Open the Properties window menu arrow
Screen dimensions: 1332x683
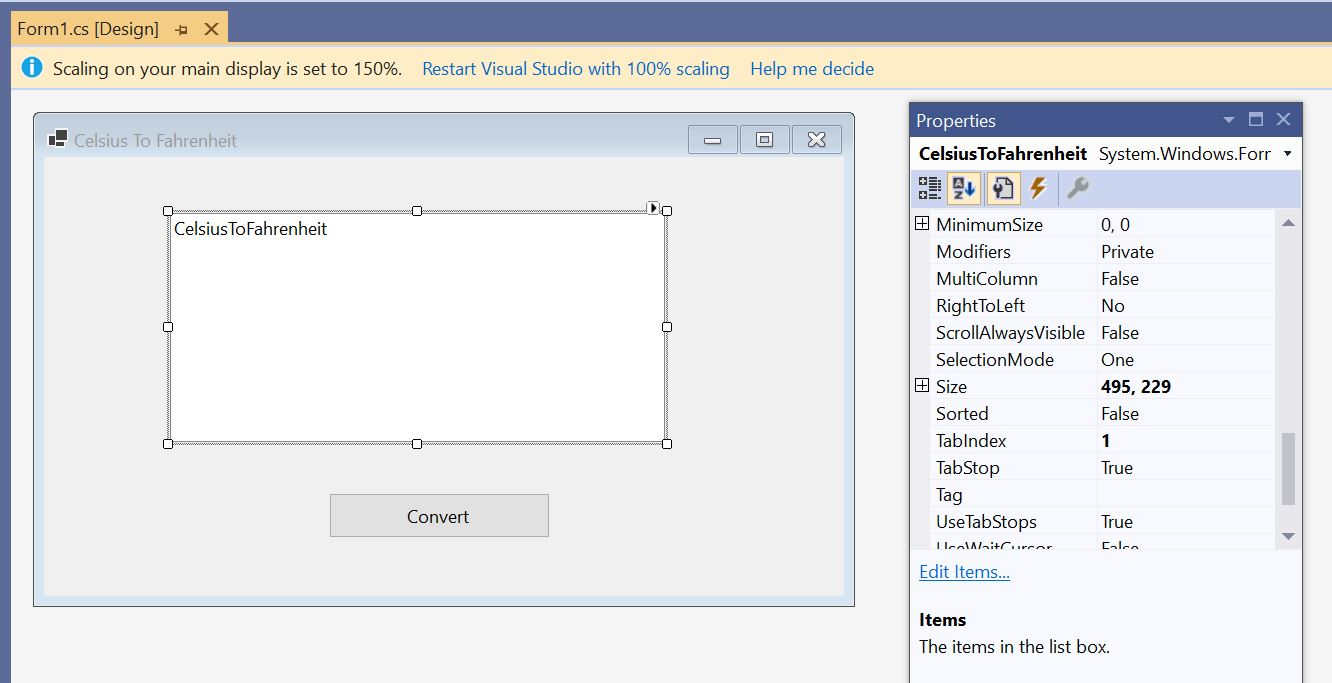click(x=1229, y=119)
